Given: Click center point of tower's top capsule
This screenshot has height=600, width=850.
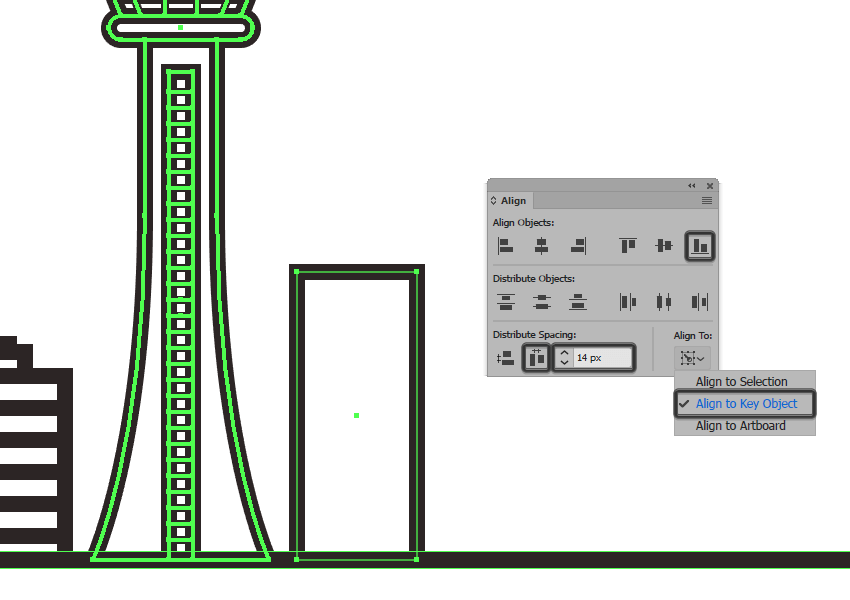Looking at the screenshot, I should click(181, 28).
